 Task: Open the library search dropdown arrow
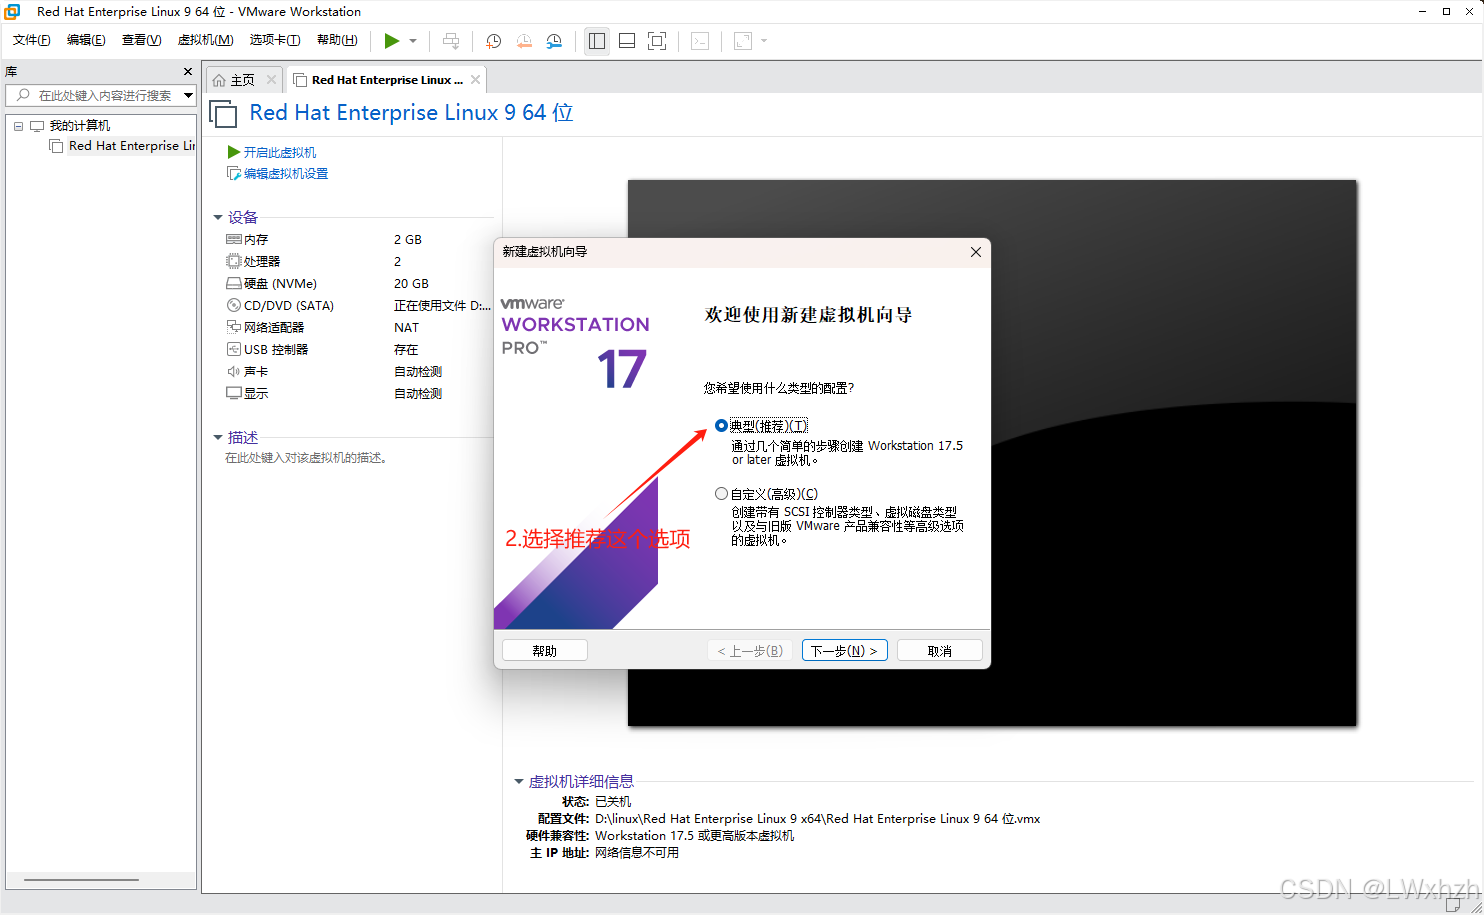[188, 95]
